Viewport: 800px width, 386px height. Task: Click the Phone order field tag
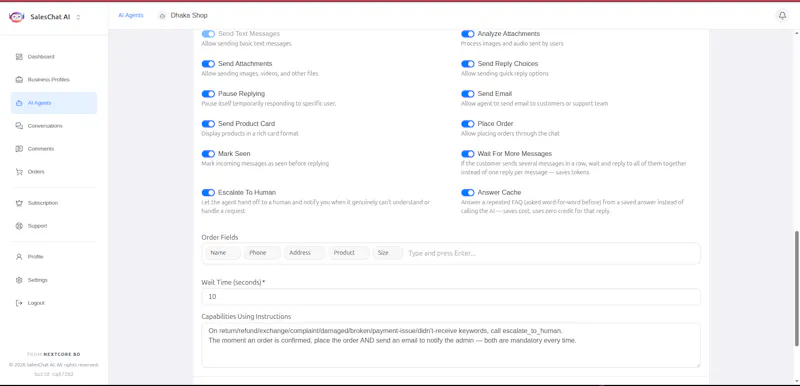click(262, 253)
